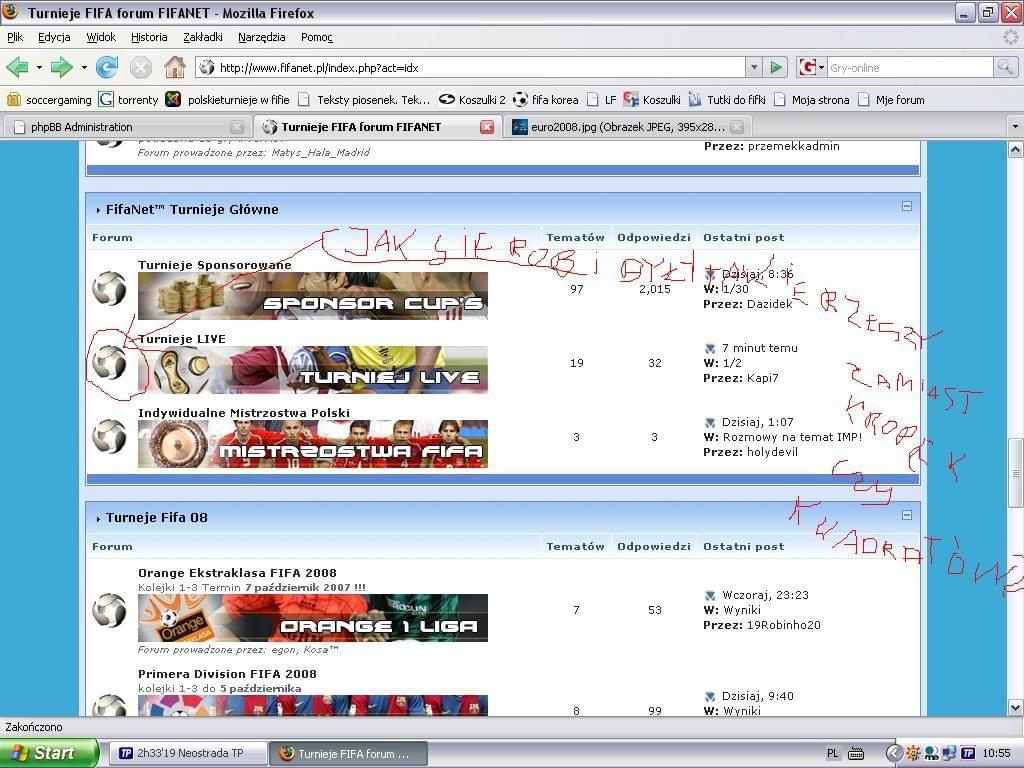Open the Koszulki 2 bookmark
Screen dimensions: 1024x768
(472, 100)
